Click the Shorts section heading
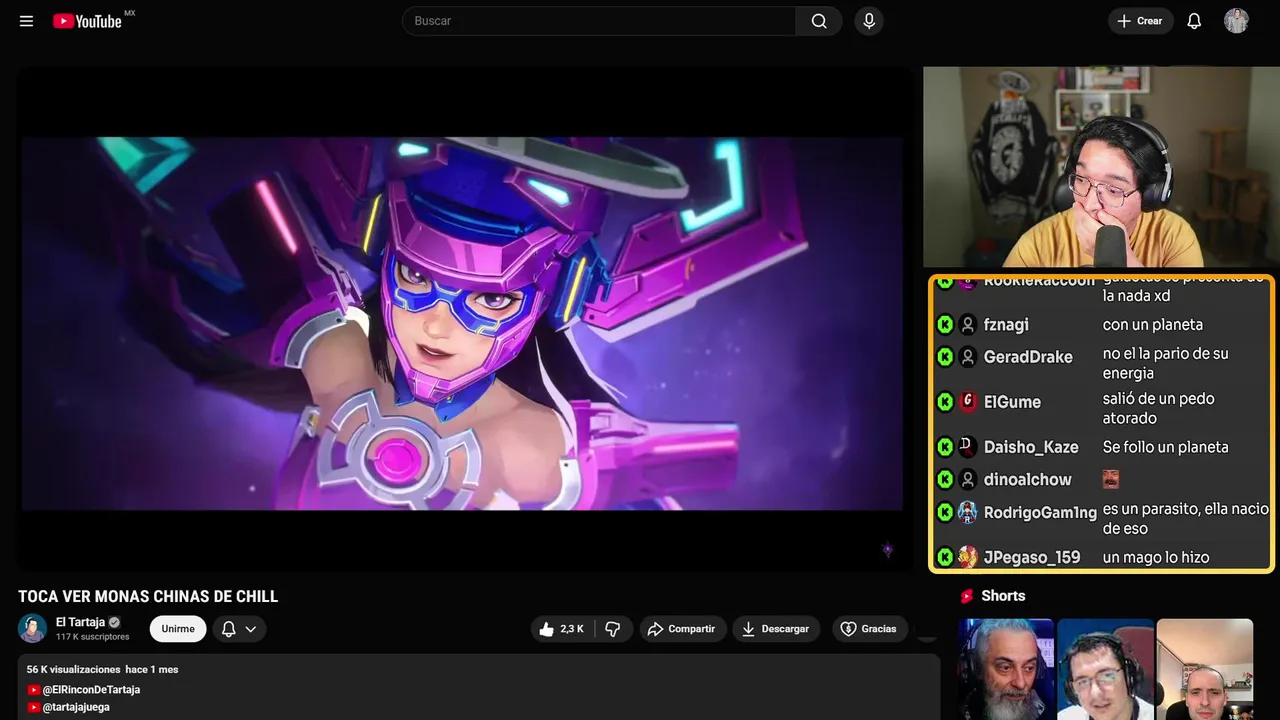The width and height of the screenshot is (1280, 720). pos(1003,596)
